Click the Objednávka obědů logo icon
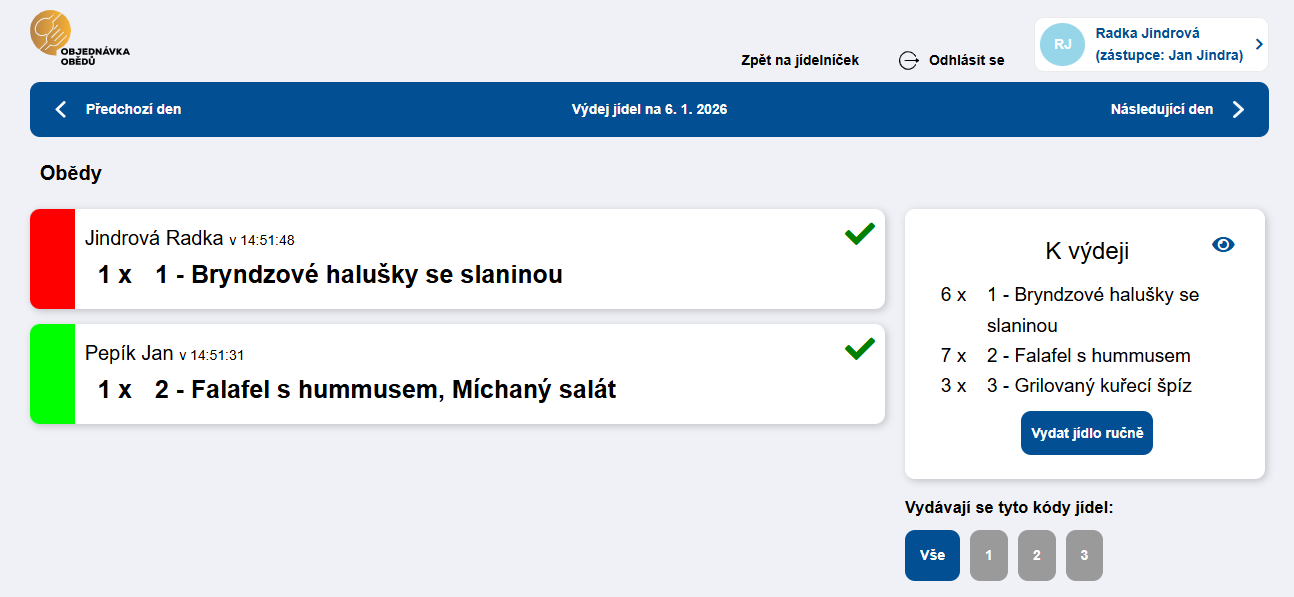The height and width of the screenshot is (597, 1294). coord(51,32)
